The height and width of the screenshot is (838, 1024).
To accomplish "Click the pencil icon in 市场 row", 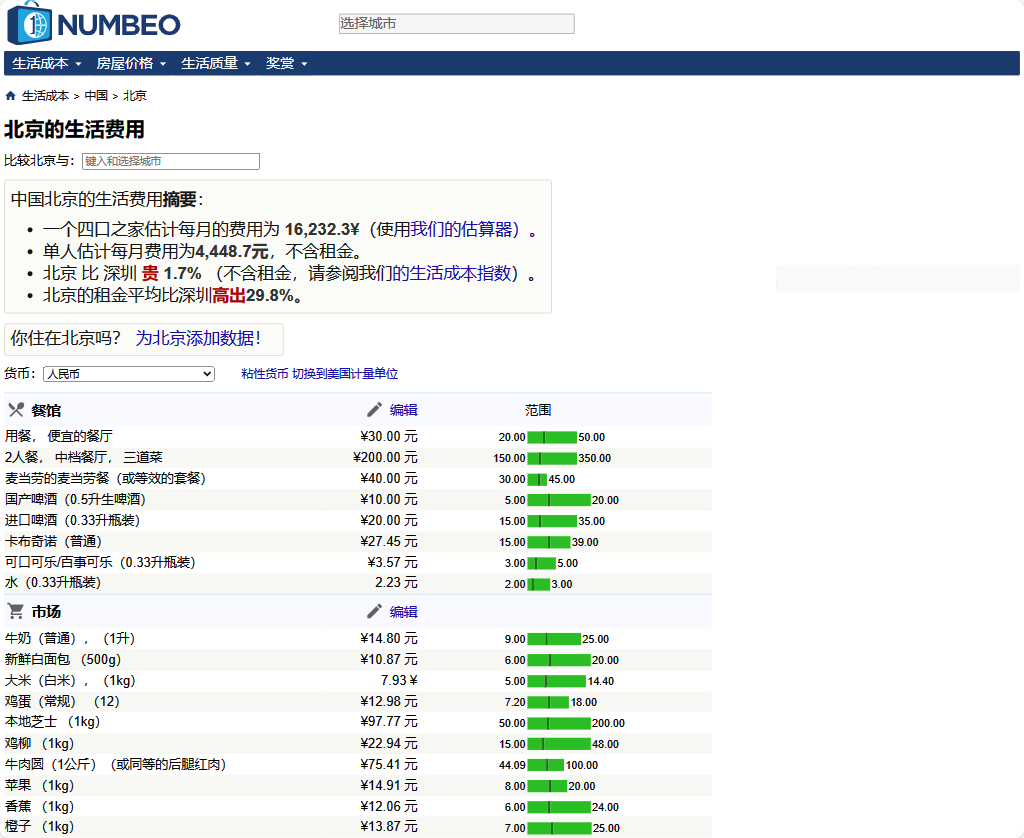I will (375, 612).
